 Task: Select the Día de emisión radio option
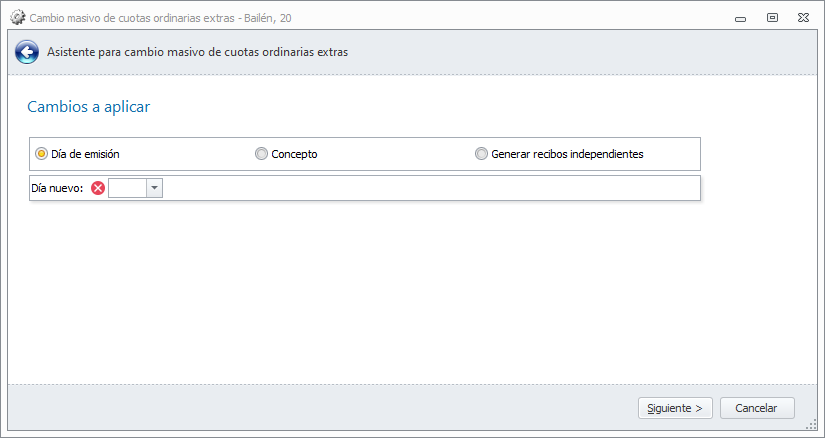pos(41,154)
